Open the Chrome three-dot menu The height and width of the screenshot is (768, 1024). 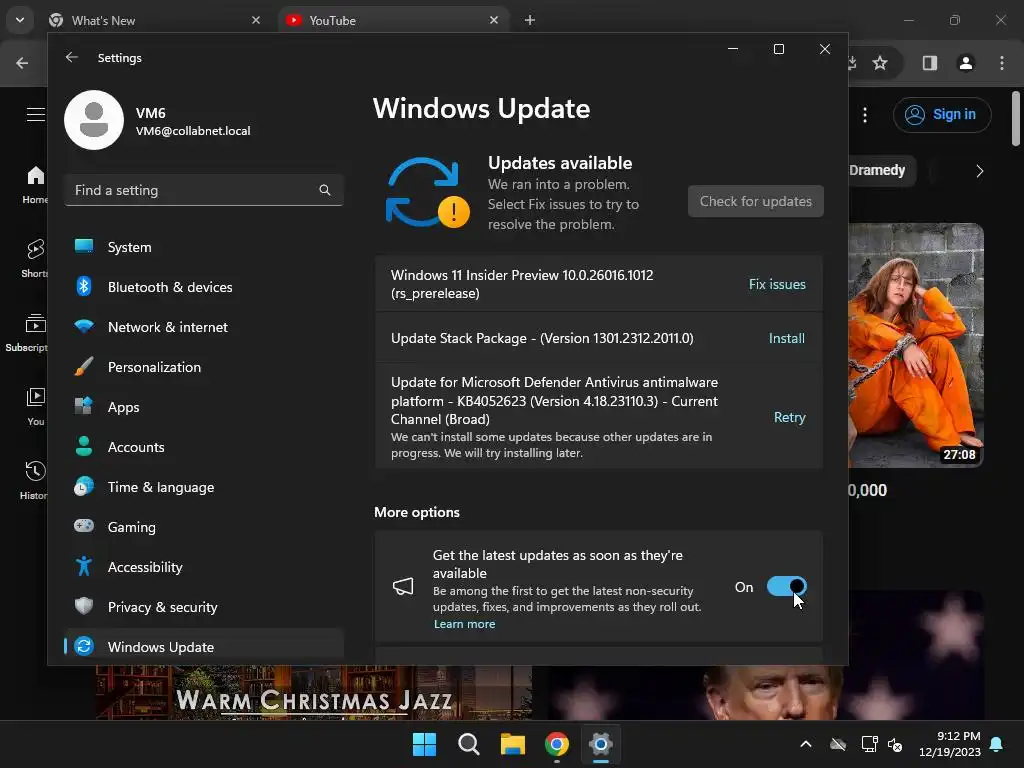pos(1002,63)
